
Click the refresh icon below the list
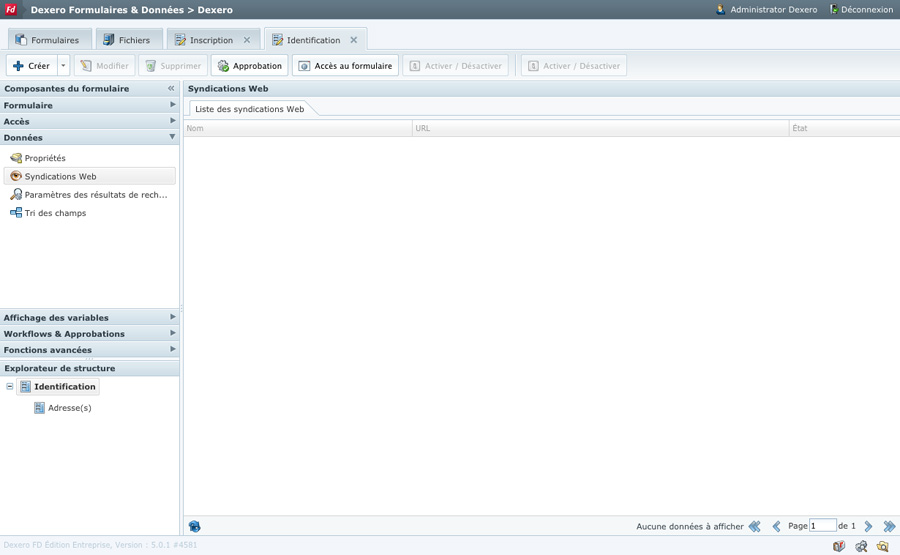pyautogui.click(x=195, y=526)
